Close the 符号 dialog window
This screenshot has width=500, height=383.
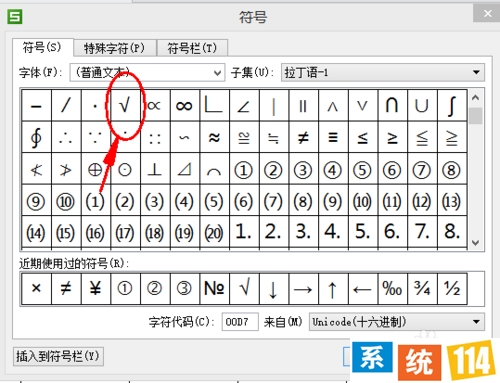487,14
